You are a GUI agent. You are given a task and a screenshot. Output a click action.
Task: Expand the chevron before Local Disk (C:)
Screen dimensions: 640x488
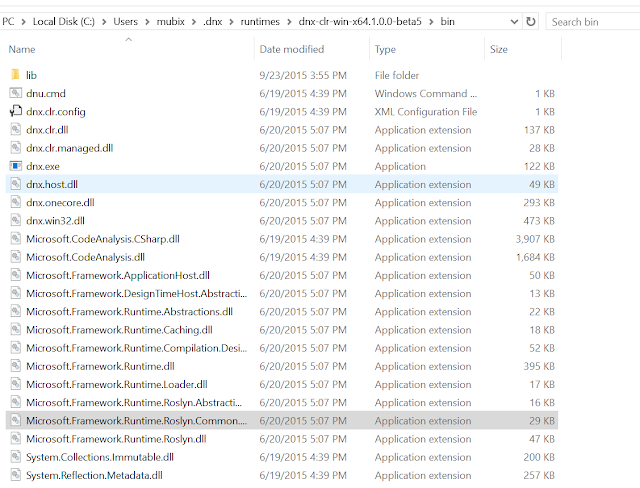click(24, 22)
